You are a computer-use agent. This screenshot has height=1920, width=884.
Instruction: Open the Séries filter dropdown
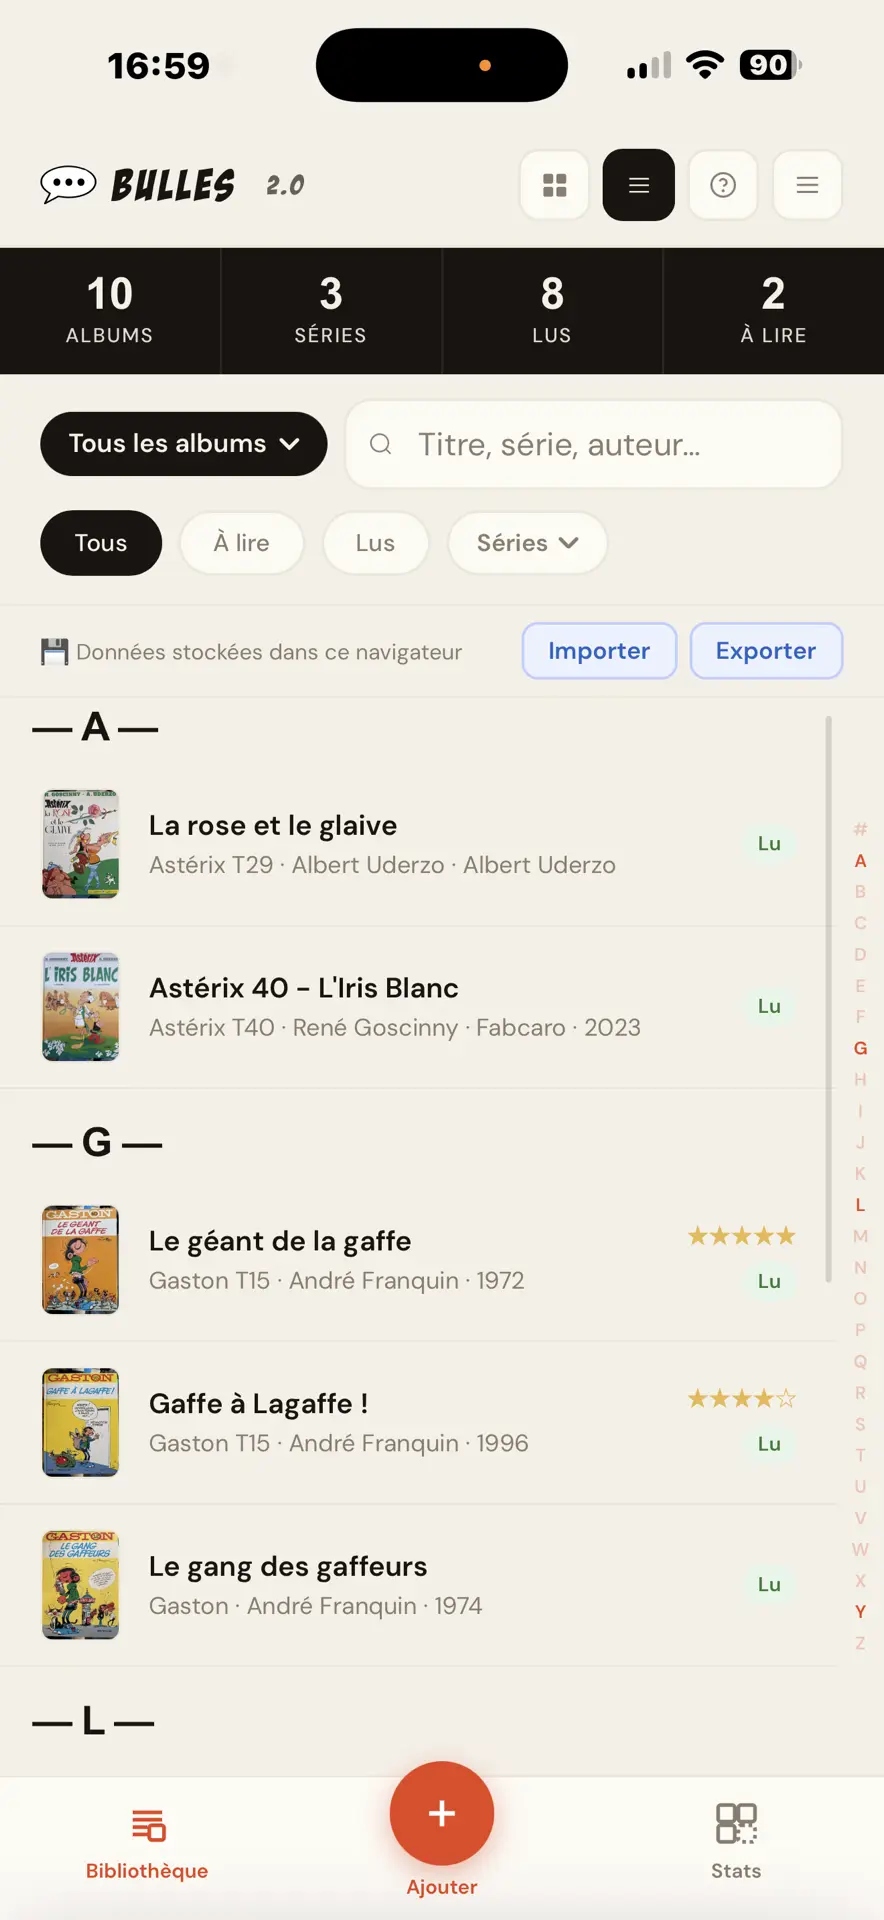tap(527, 543)
